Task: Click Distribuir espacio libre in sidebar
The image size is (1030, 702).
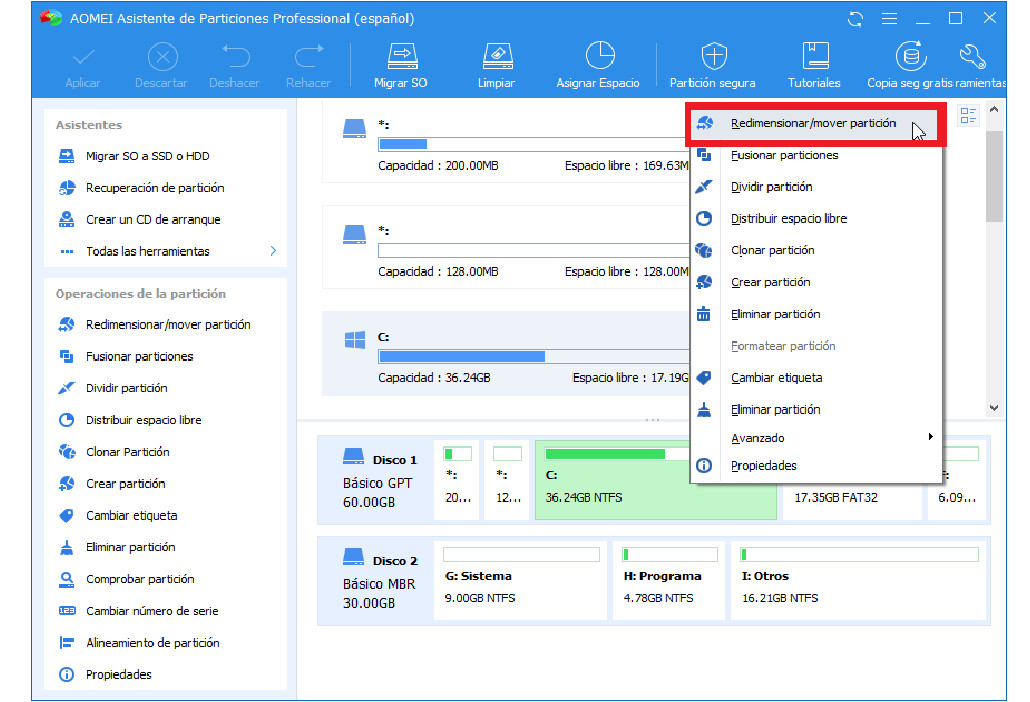Action: point(130,420)
